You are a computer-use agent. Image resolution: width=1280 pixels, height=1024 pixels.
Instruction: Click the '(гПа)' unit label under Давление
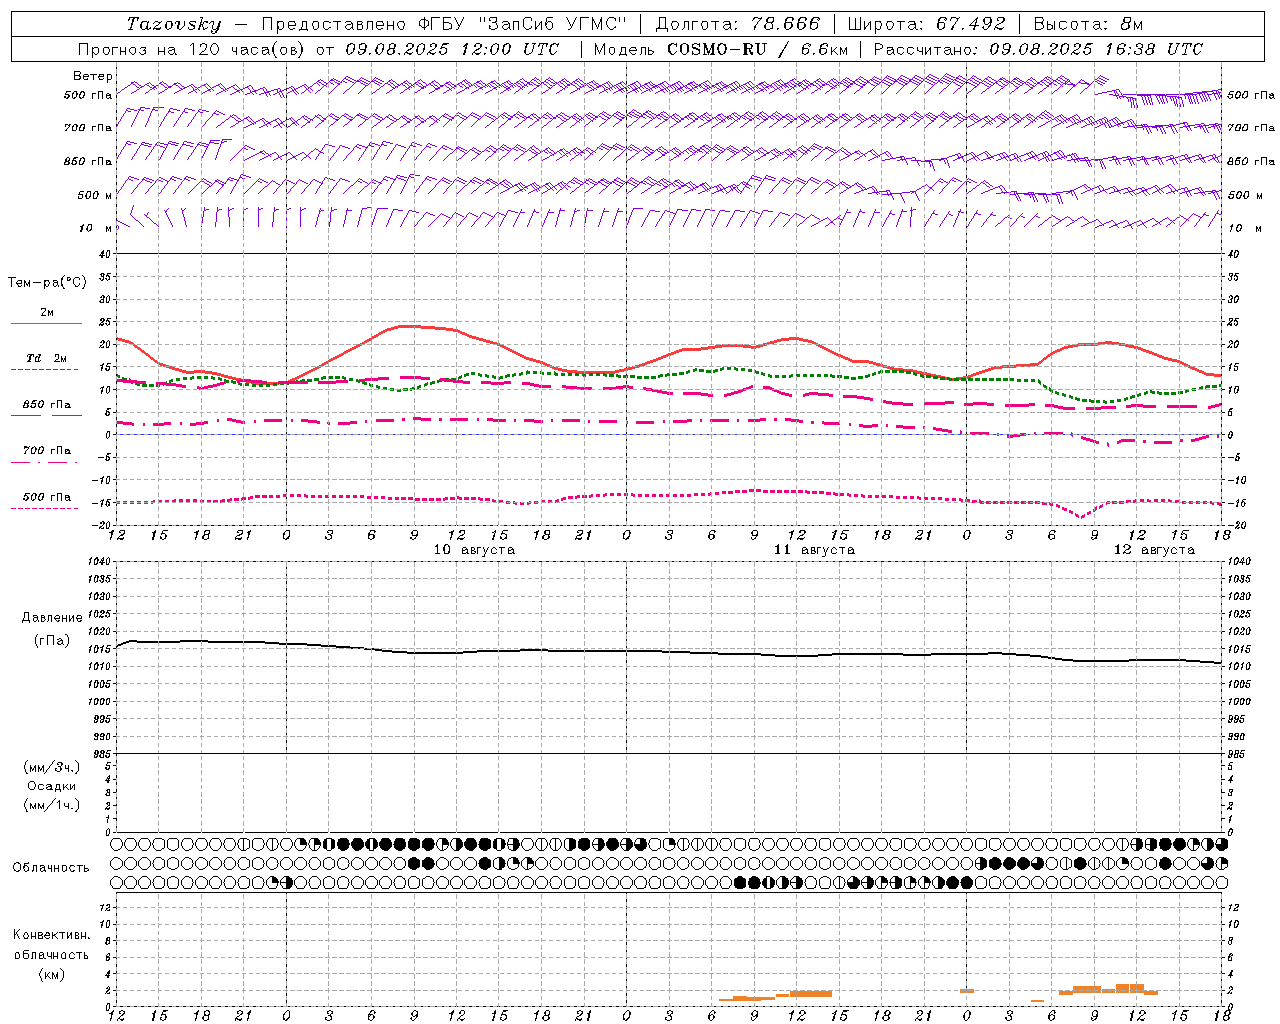(x=52, y=641)
